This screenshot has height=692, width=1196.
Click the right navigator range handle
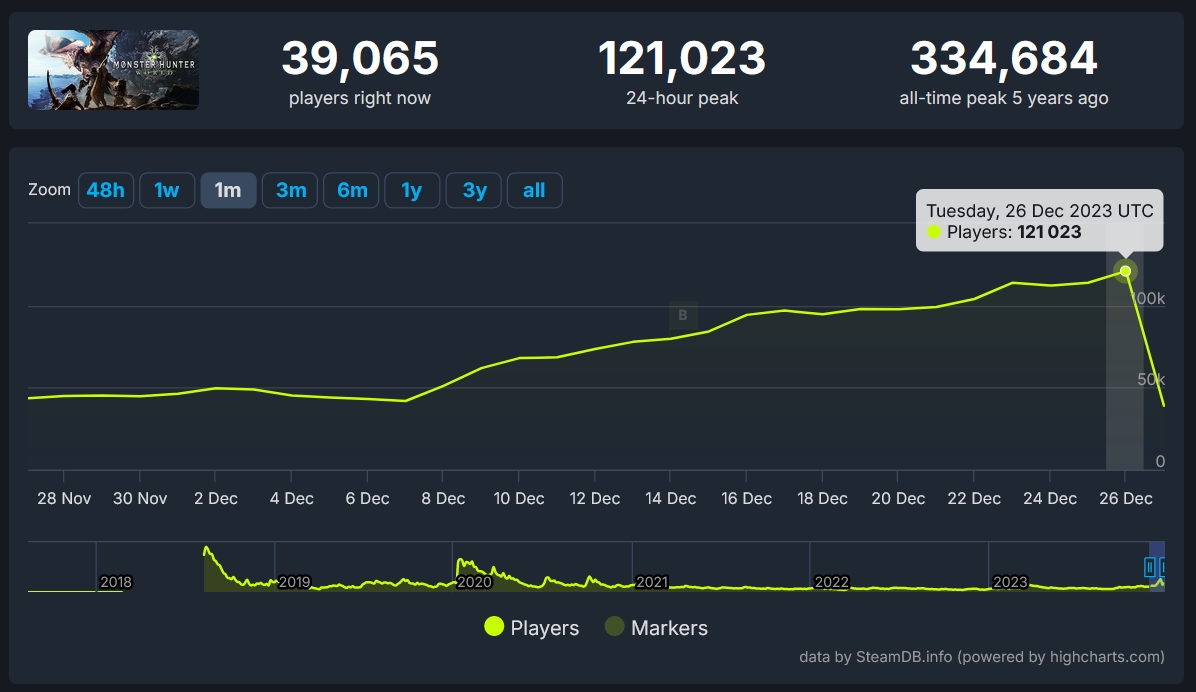(x=1164, y=567)
